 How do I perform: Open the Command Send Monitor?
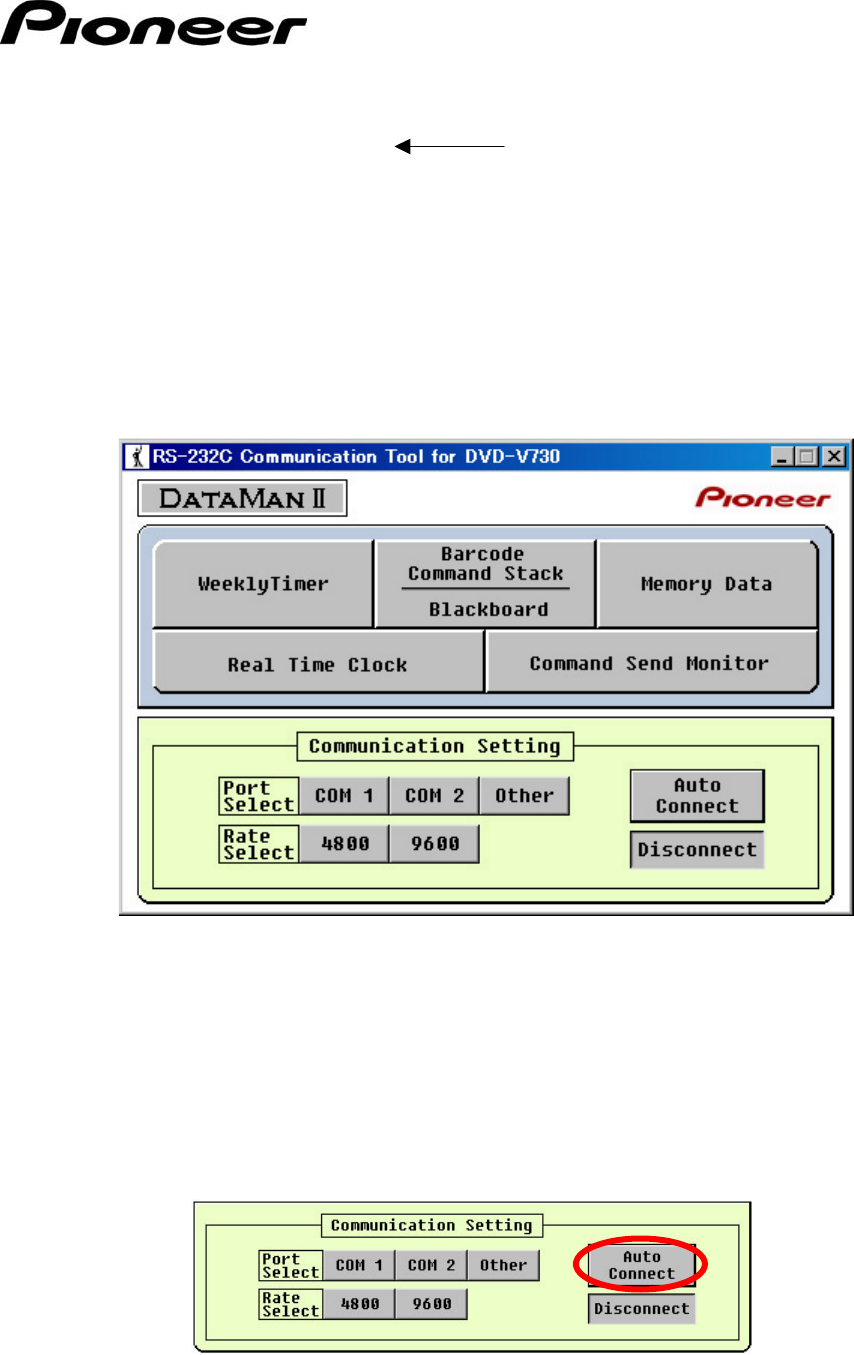tap(651, 662)
